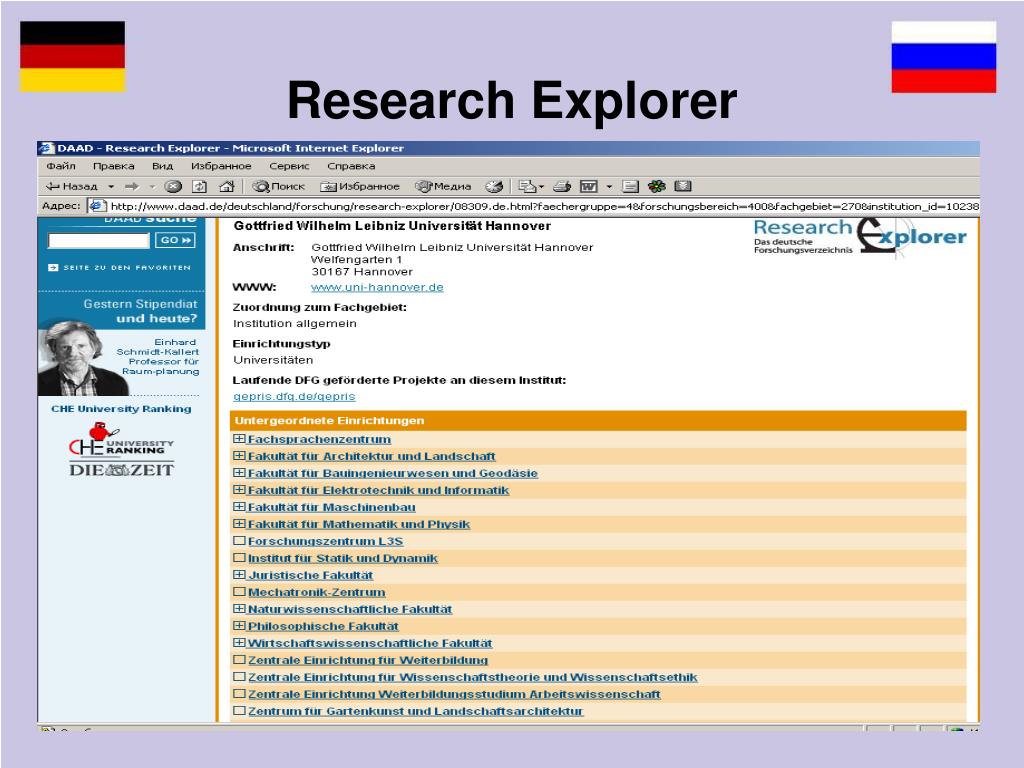The height and width of the screenshot is (768, 1024).
Task: Click the ICQ flower icon
Action: click(x=656, y=186)
